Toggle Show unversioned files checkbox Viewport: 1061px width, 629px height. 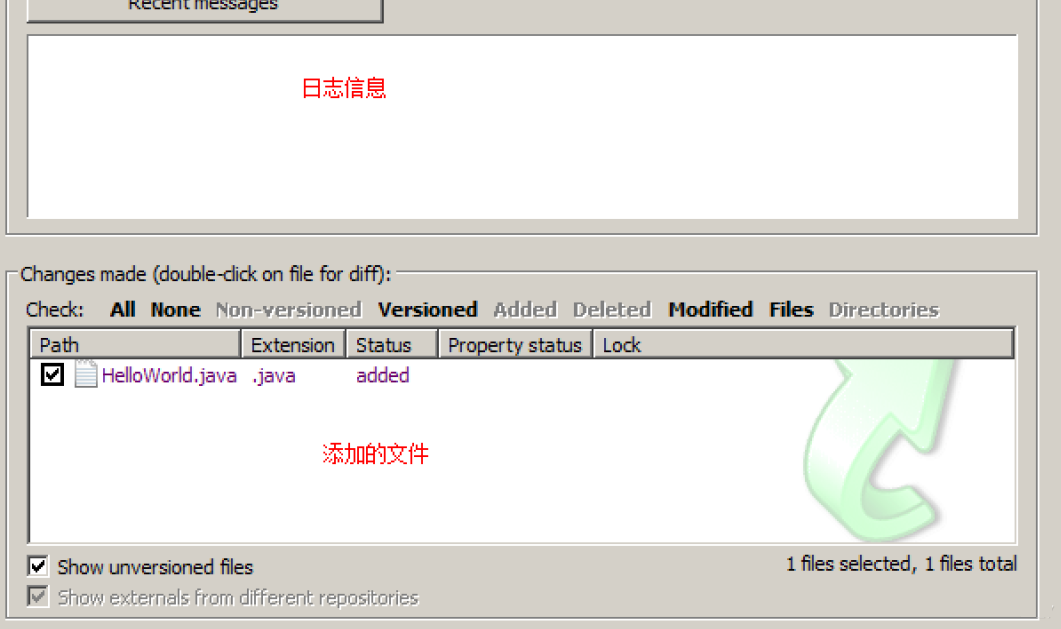38,566
